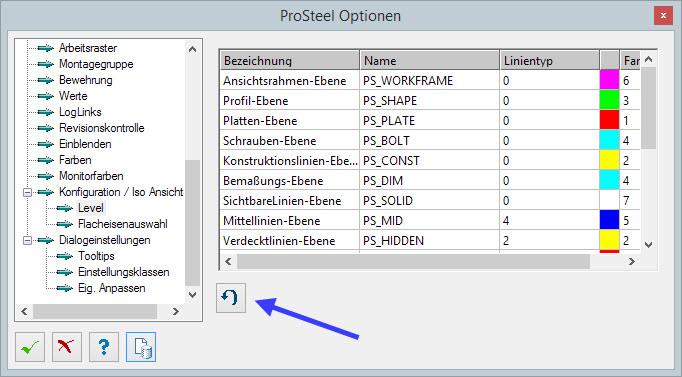Click the arrow icon beside Farben
682x377 pixels.
click(x=46, y=160)
